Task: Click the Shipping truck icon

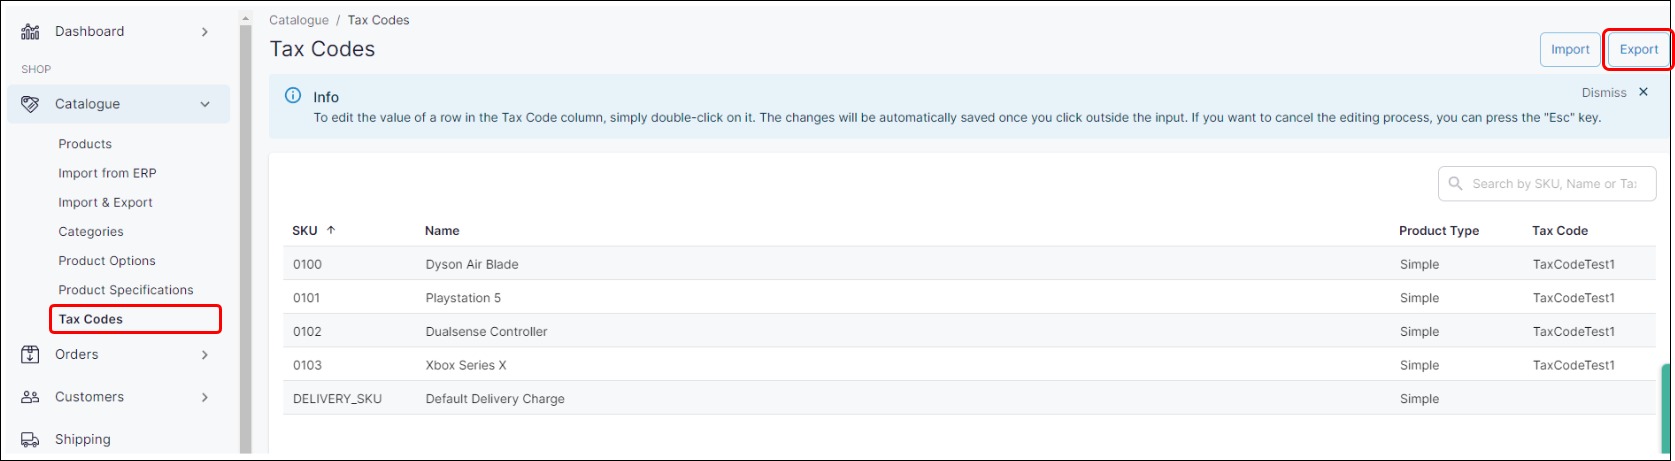Action: coord(30,440)
